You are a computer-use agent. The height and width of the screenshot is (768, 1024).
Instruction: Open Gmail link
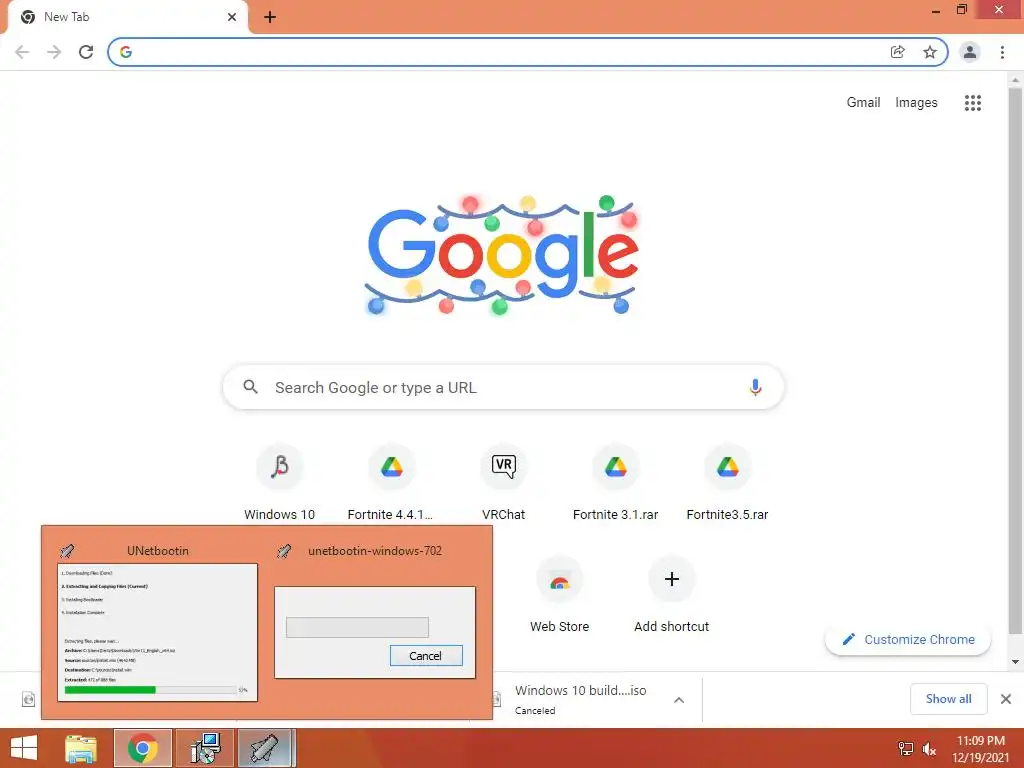(x=863, y=103)
